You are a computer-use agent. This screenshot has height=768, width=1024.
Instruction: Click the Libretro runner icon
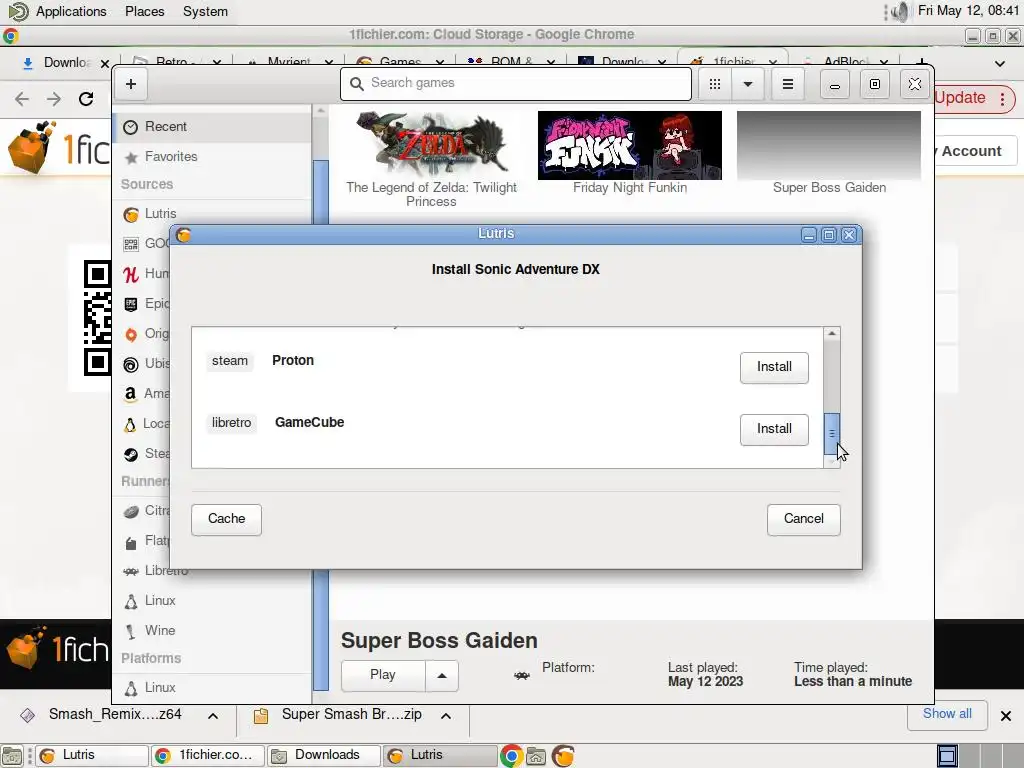coord(131,571)
